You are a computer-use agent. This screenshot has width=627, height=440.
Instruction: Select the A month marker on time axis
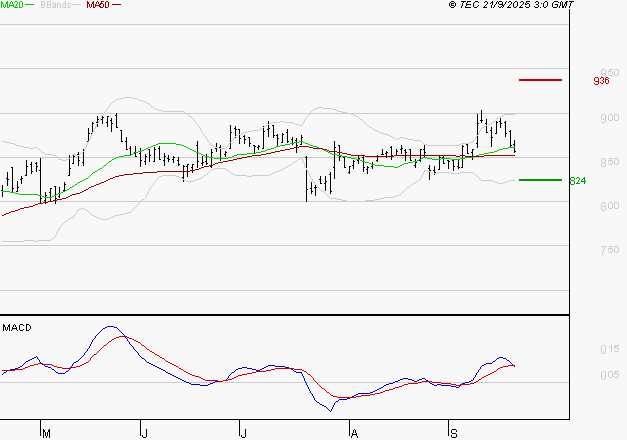pos(353,433)
